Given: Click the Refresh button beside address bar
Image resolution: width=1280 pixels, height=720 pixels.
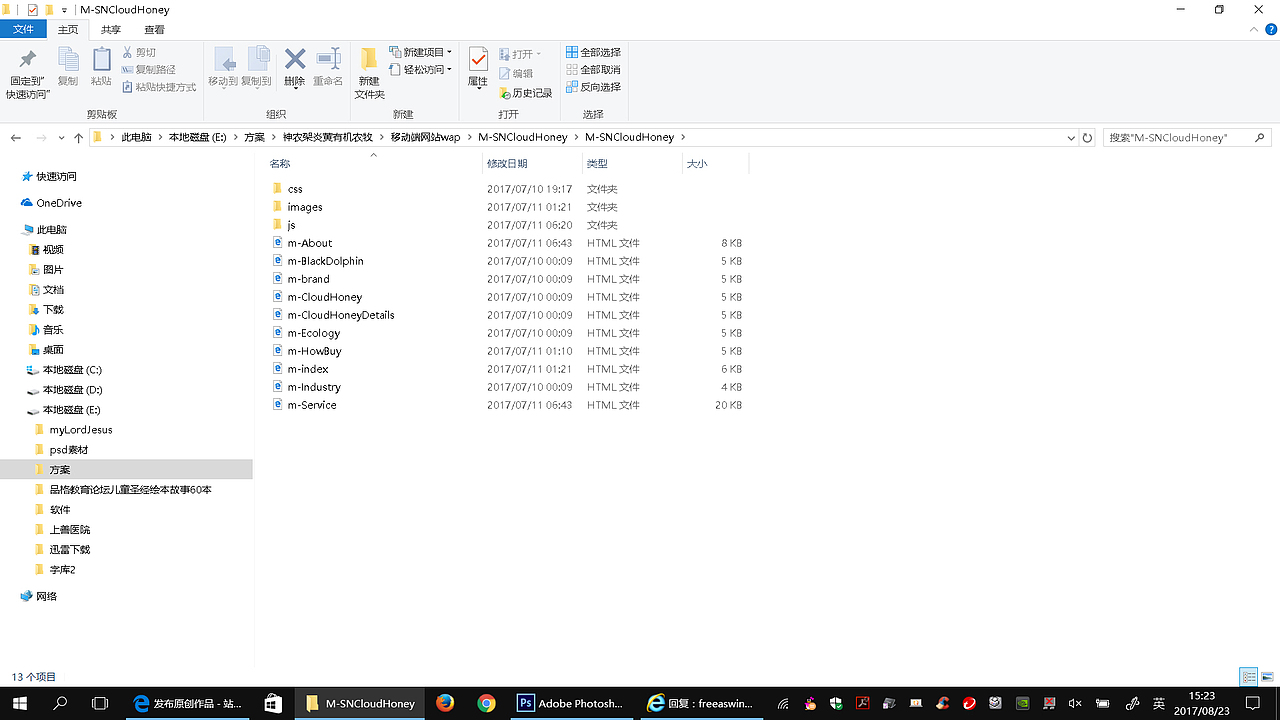Looking at the screenshot, I should tap(1088, 137).
